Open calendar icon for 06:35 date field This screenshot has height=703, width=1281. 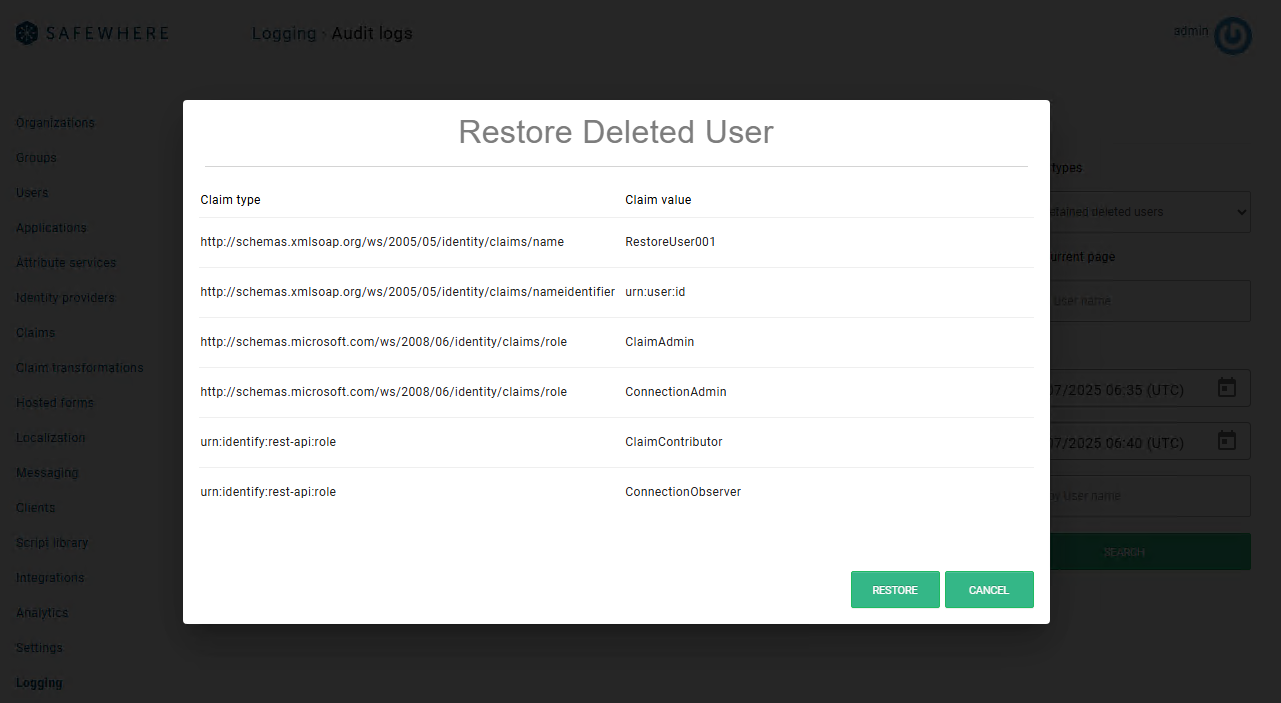[x=1227, y=388]
